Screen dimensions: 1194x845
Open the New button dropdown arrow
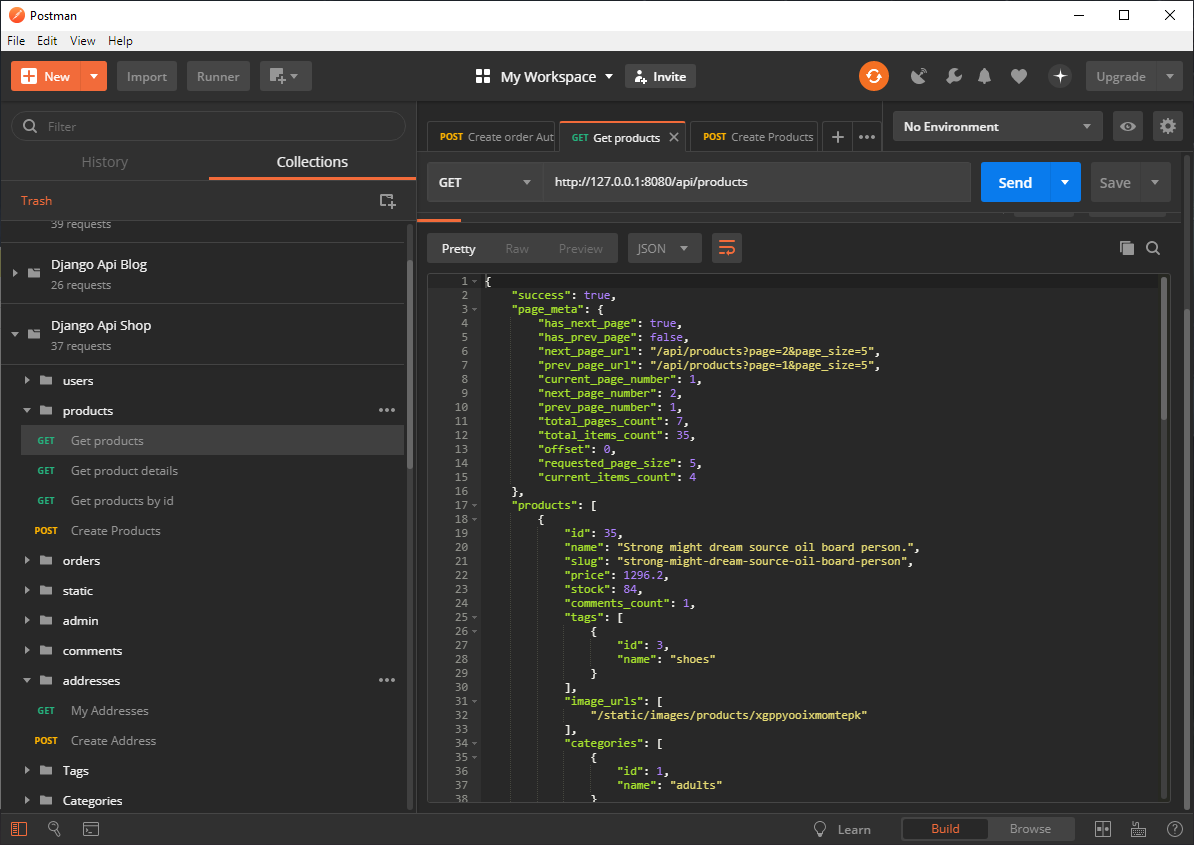[94, 76]
